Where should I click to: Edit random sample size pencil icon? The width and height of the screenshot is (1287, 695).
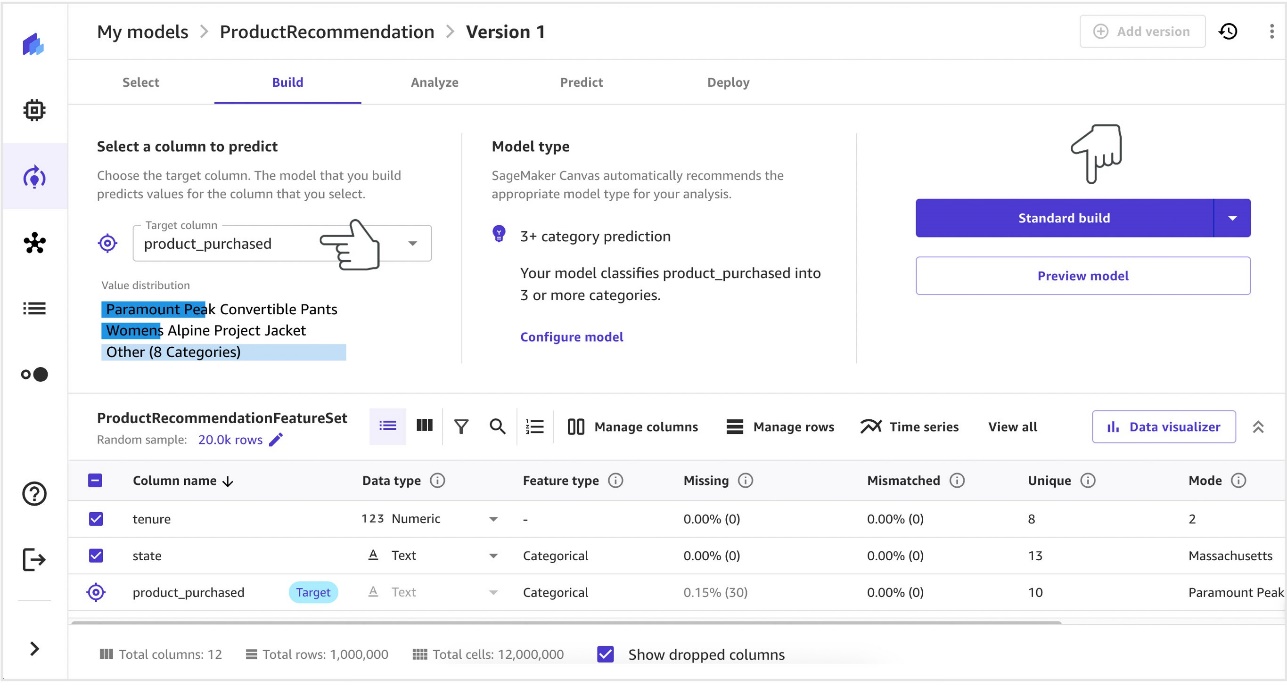[276, 440]
